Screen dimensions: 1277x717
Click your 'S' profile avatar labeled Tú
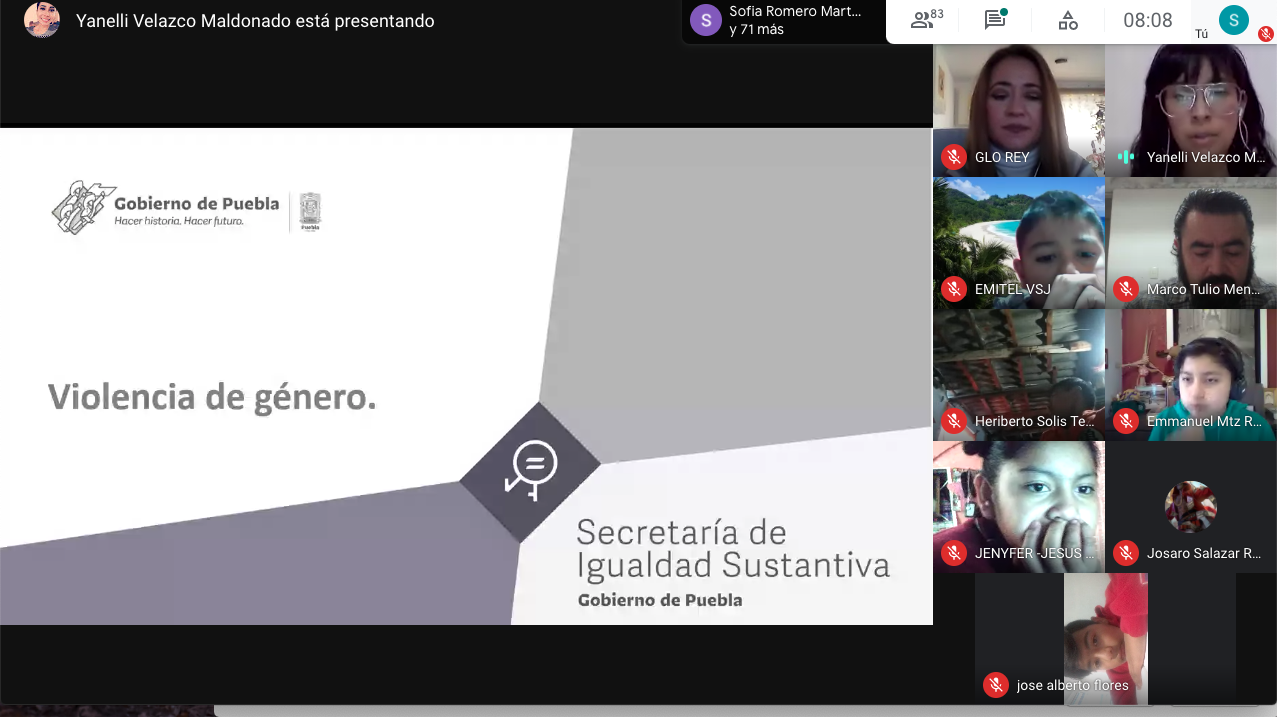click(1233, 19)
